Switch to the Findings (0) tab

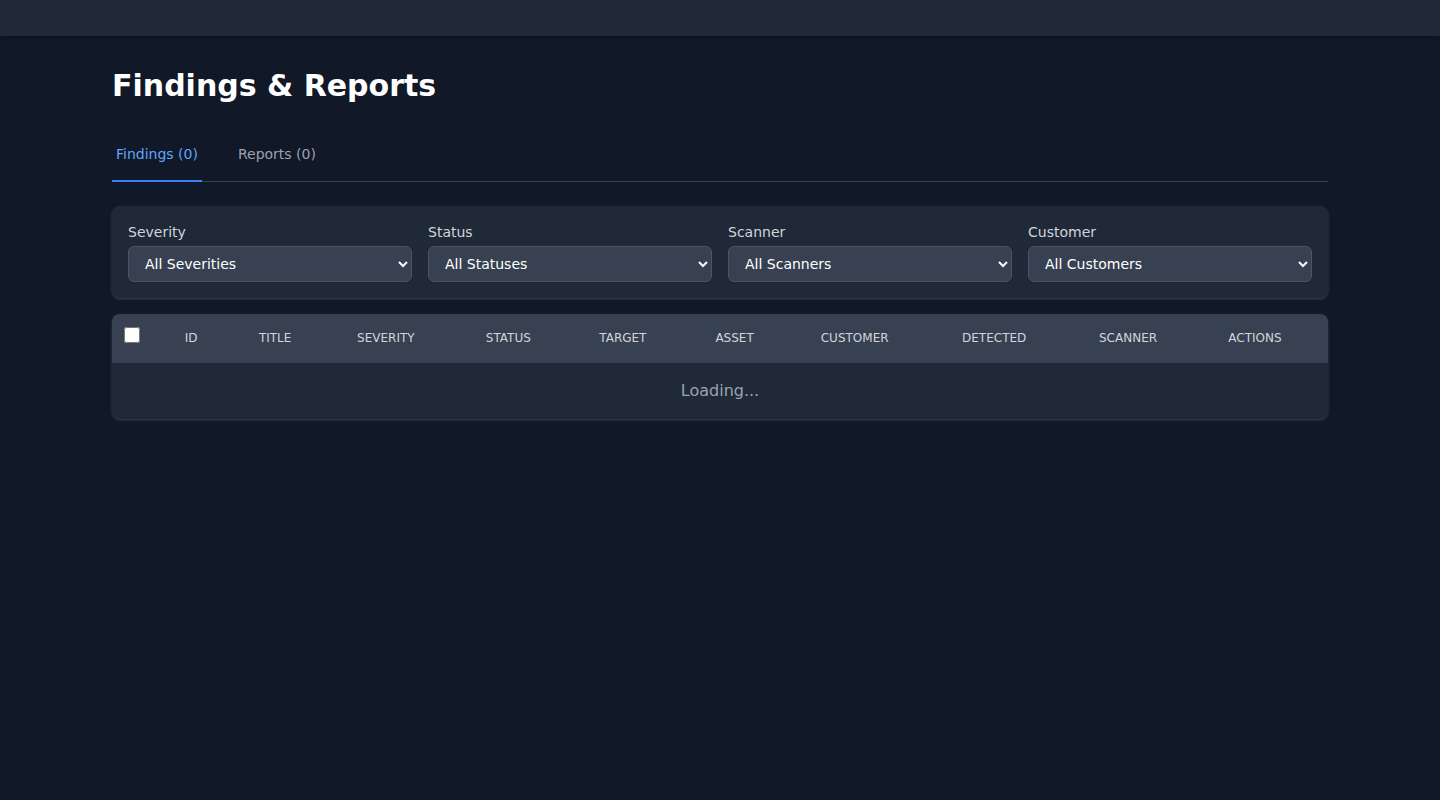pyautogui.click(x=157, y=154)
